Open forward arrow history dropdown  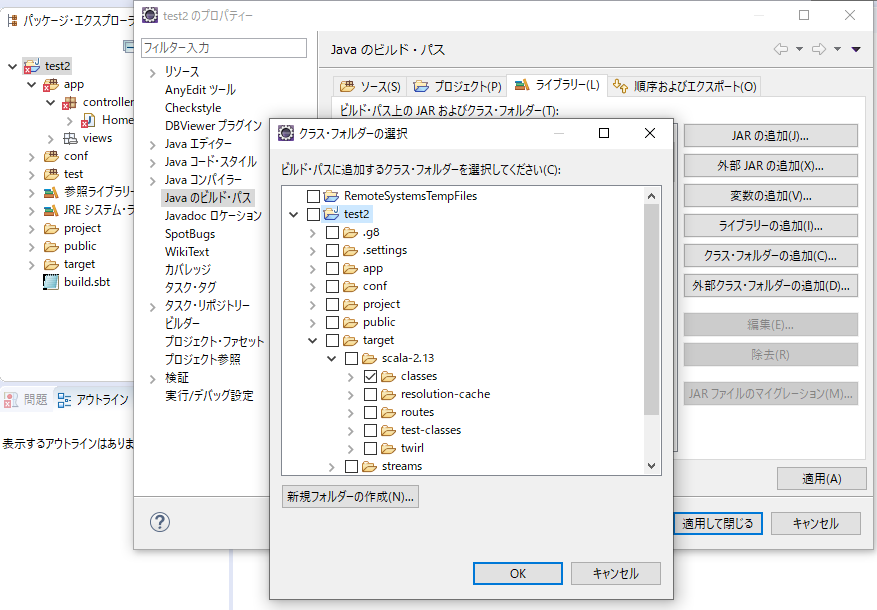click(837, 49)
